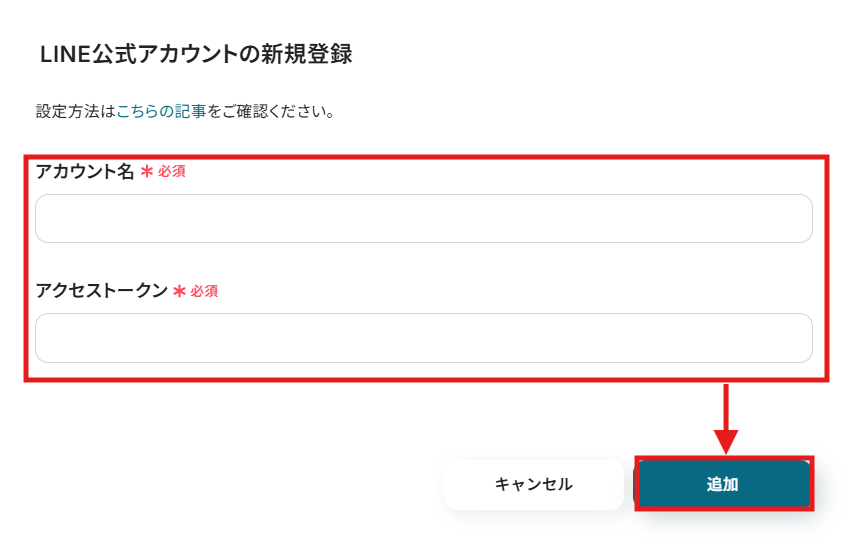
Task: Click the アカウント名 input field
Action: [423, 218]
